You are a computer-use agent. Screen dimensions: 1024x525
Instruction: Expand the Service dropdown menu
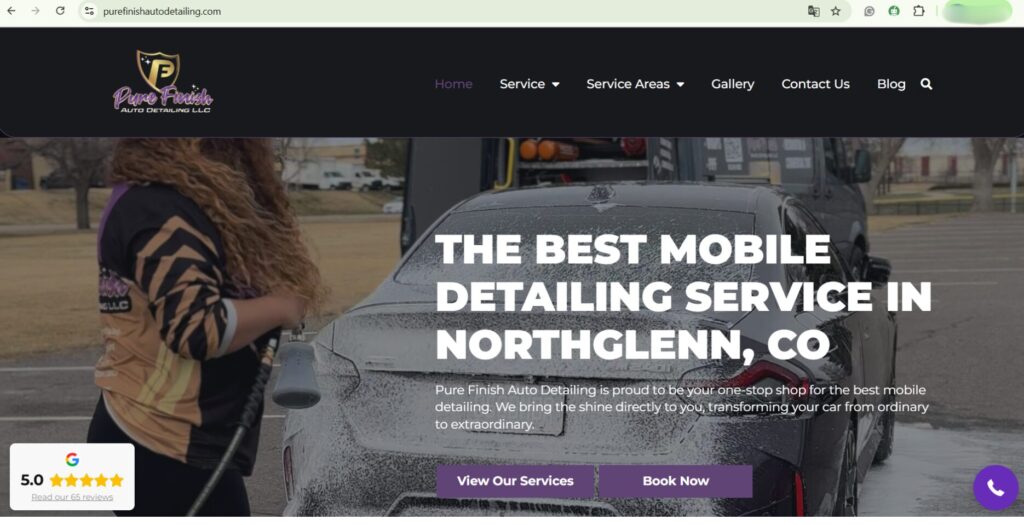[529, 84]
